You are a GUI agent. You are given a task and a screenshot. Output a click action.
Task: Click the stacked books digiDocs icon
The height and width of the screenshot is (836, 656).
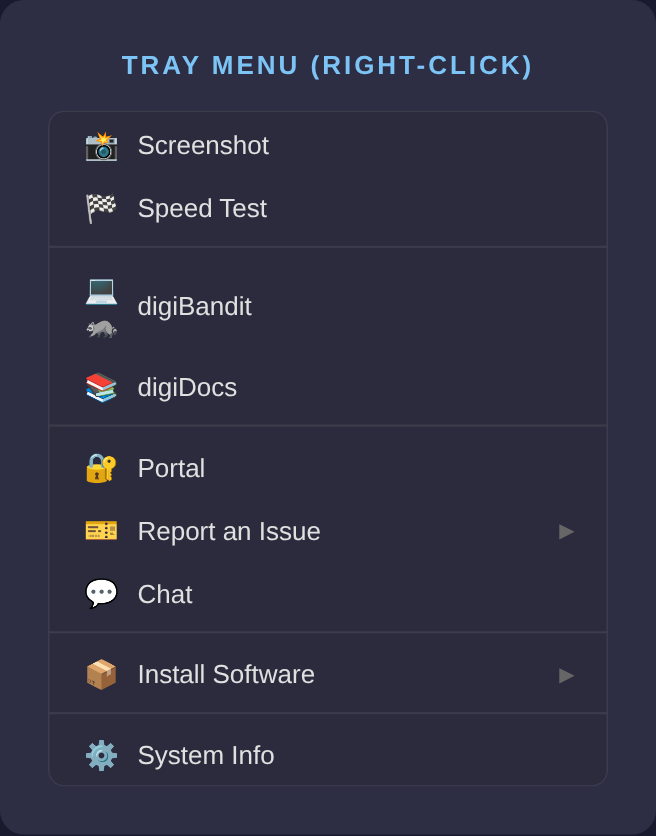coord(101,388)
